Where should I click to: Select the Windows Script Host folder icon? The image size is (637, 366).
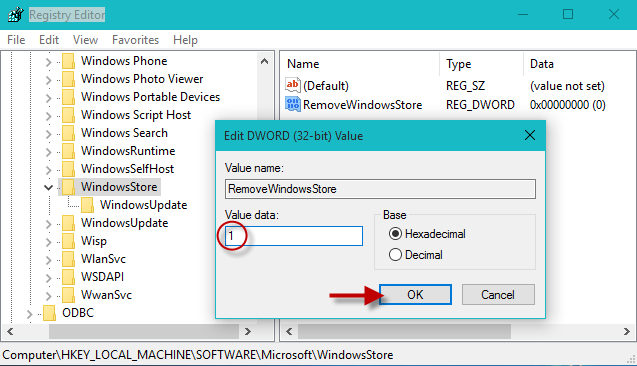(68, 115)
